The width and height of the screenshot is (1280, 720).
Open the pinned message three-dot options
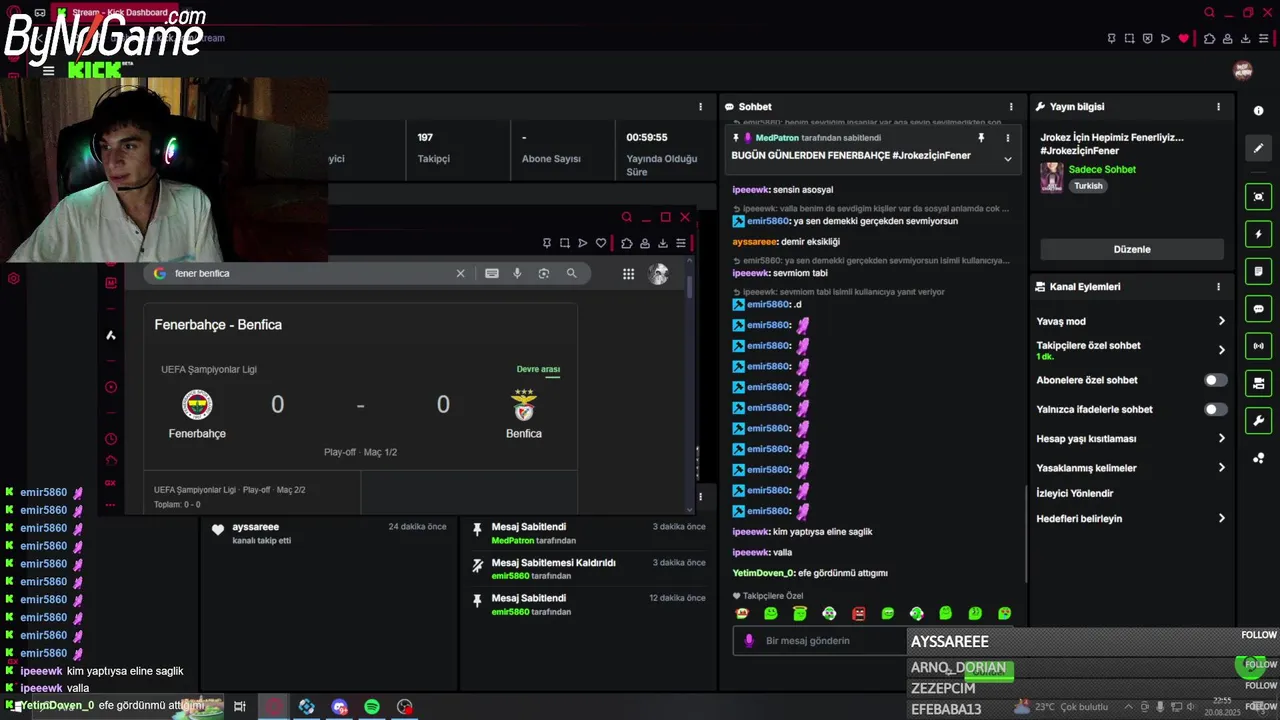[1008, 138]
